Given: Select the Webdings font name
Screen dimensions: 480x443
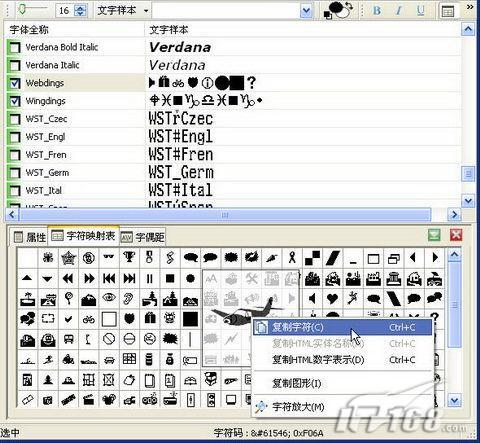Looking at the screenshot, I should (x=45, y=83).
